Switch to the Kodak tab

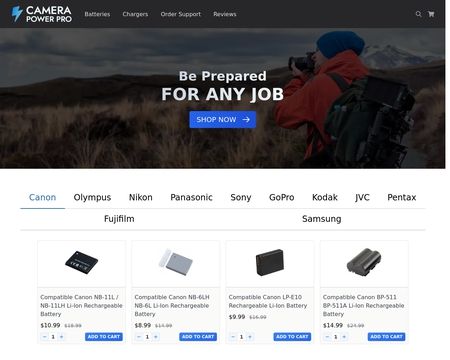tap(325, 197)
